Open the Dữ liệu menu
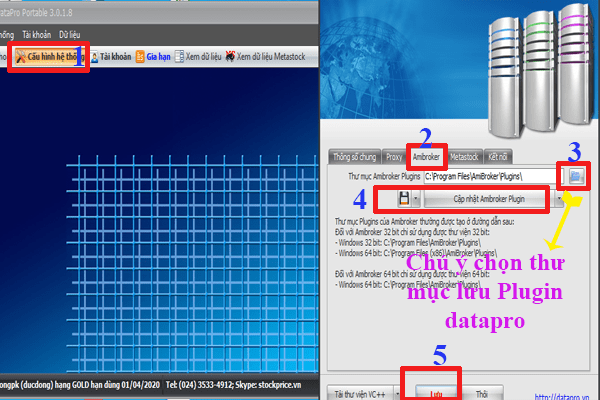The image size is (600, 400). [x=70, y=35]
